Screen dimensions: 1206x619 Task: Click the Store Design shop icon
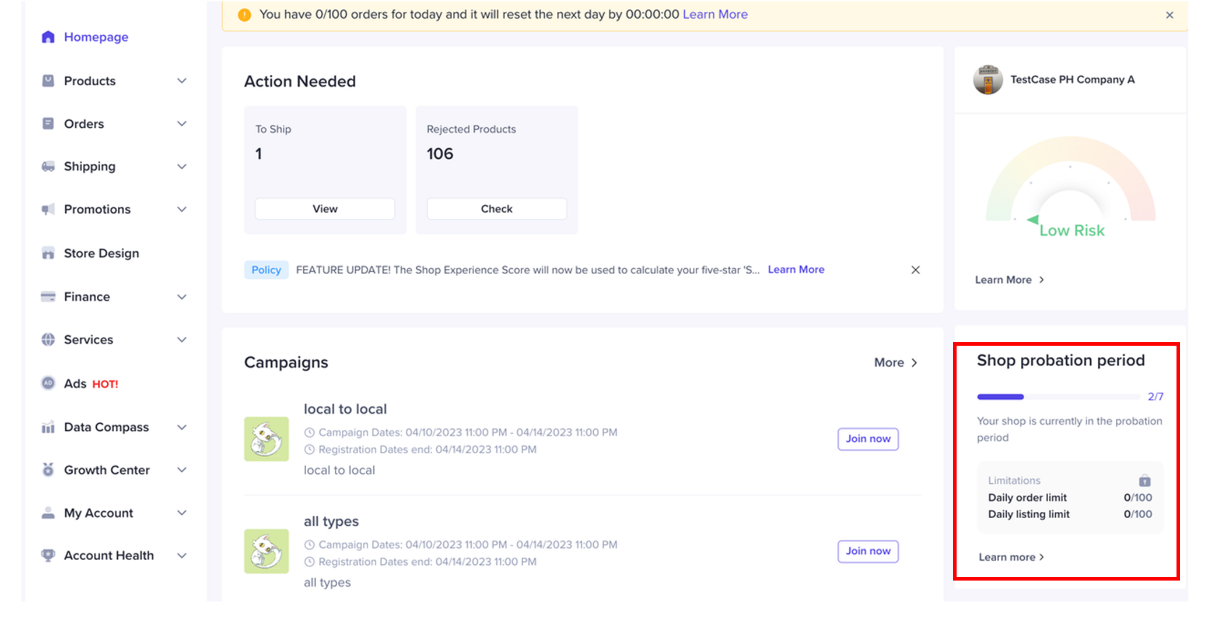point(48,254)
